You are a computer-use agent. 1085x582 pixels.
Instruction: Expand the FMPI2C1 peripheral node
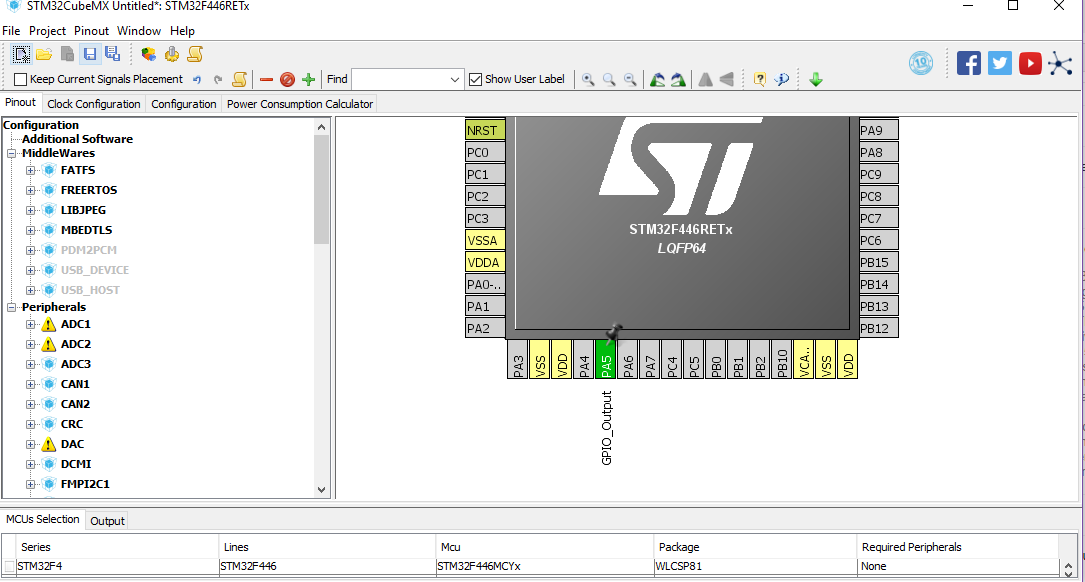click(x=30, y=484)
